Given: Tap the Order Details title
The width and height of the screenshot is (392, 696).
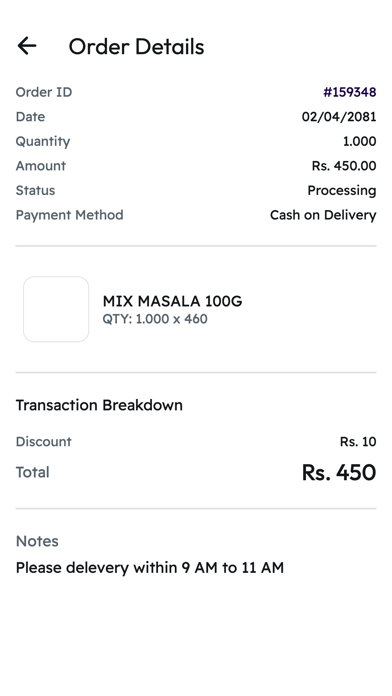Looking at the screenshot, I should (136, 47).
